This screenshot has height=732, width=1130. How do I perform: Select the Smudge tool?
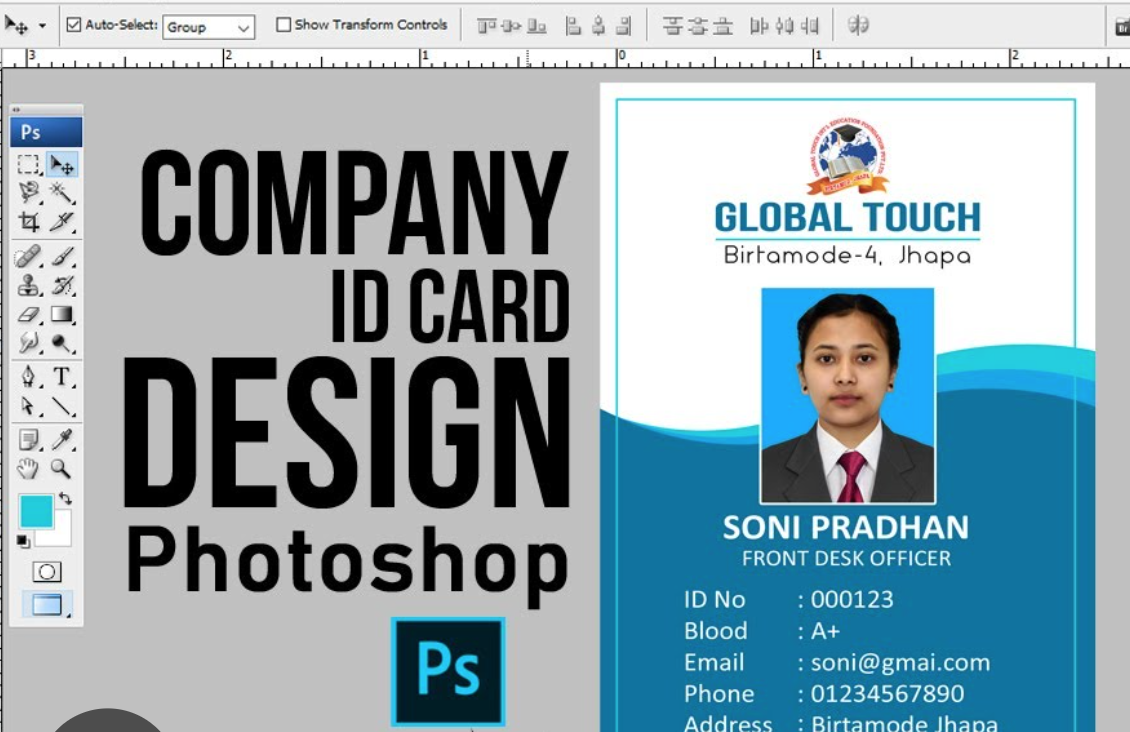click(x=29, y=343)
